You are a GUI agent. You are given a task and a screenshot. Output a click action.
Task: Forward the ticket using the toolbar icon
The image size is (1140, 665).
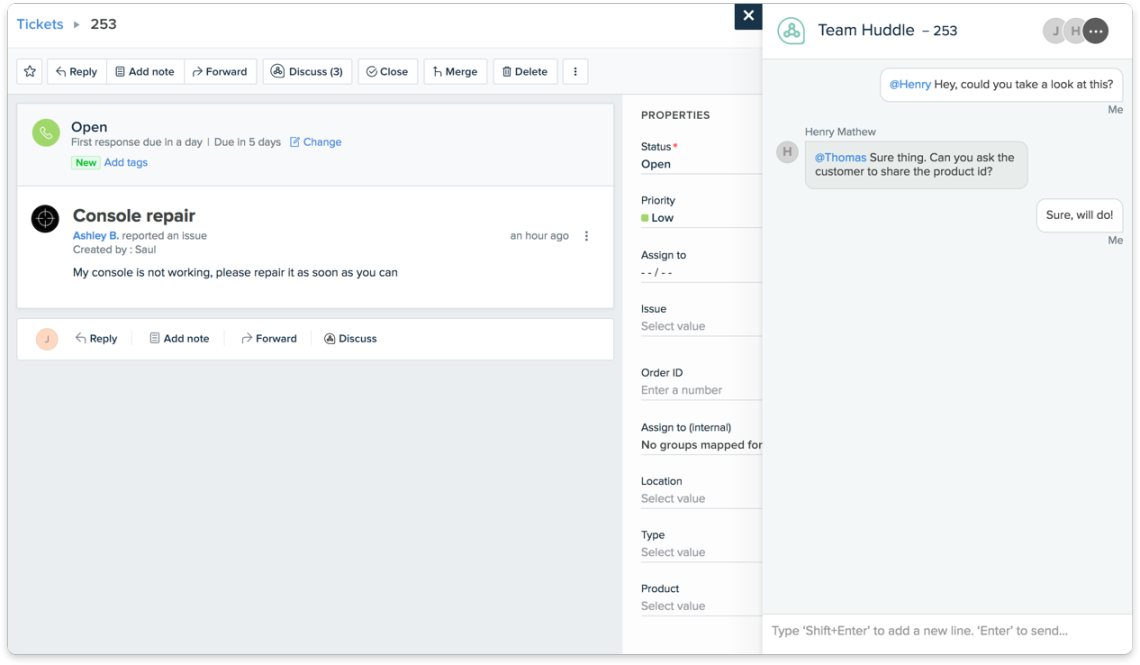[220, 71]
